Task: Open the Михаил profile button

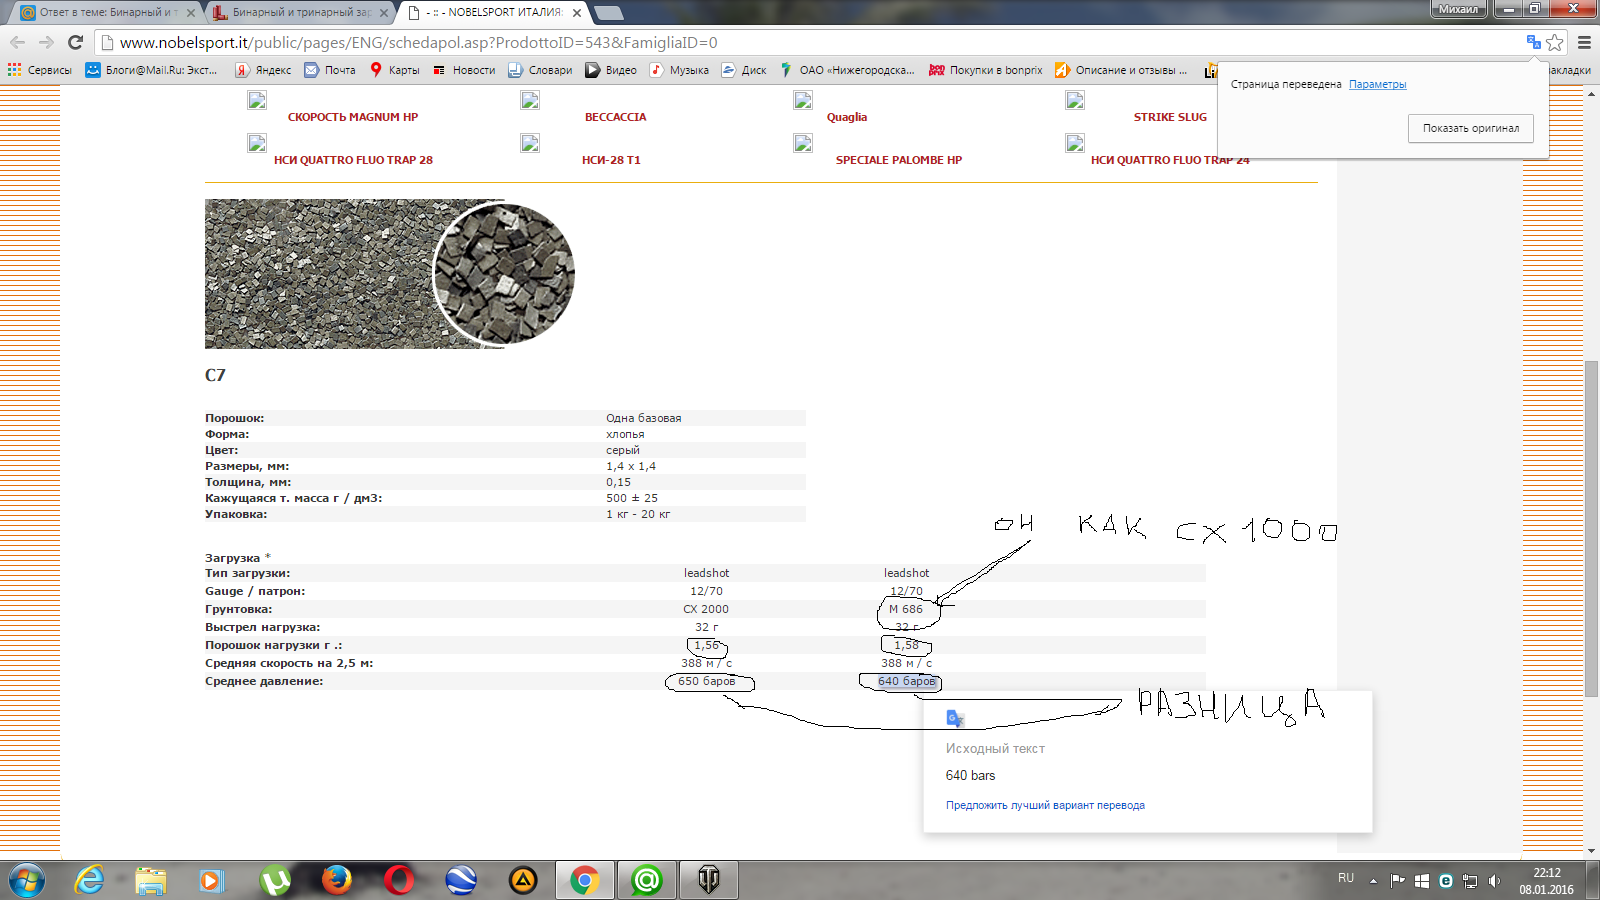Action: pos(1458,9)
